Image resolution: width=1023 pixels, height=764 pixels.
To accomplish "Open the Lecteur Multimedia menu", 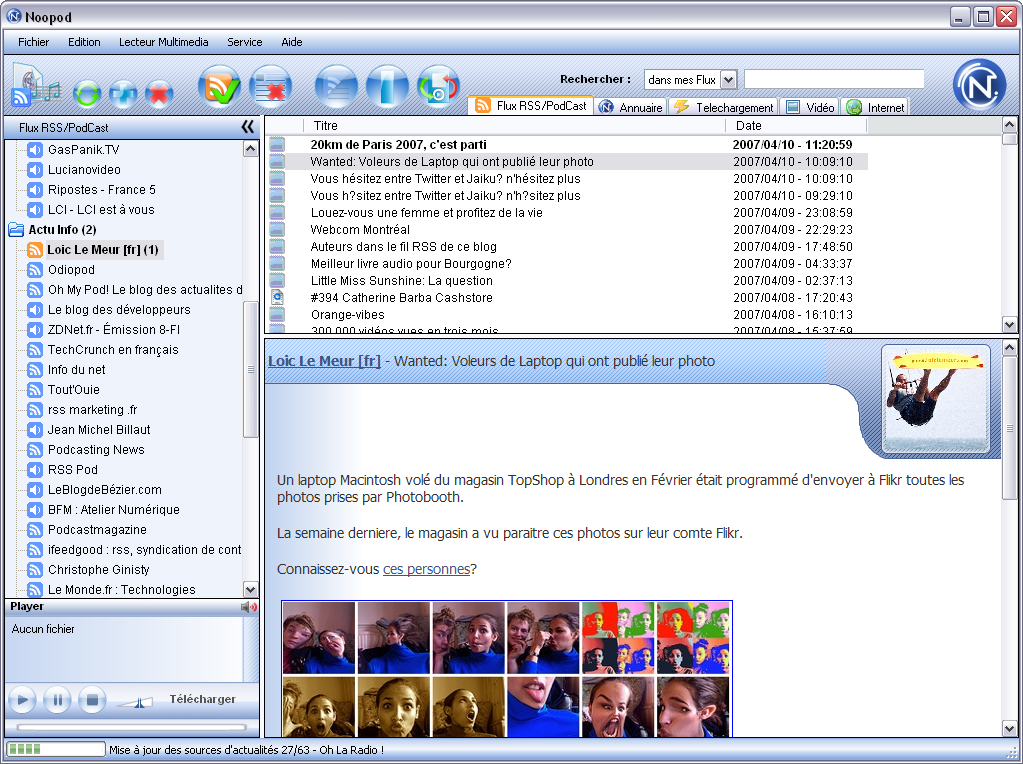I will click(164, 42).
